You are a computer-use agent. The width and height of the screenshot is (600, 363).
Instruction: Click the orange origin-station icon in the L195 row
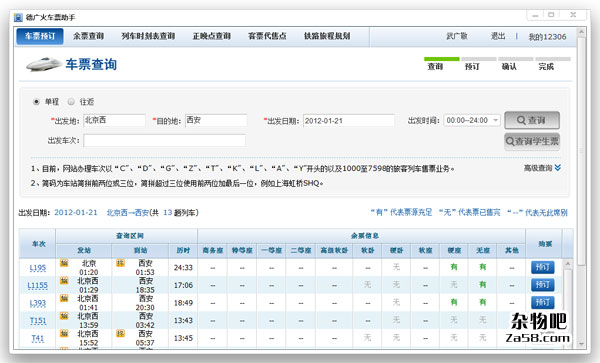pos(64,263)
